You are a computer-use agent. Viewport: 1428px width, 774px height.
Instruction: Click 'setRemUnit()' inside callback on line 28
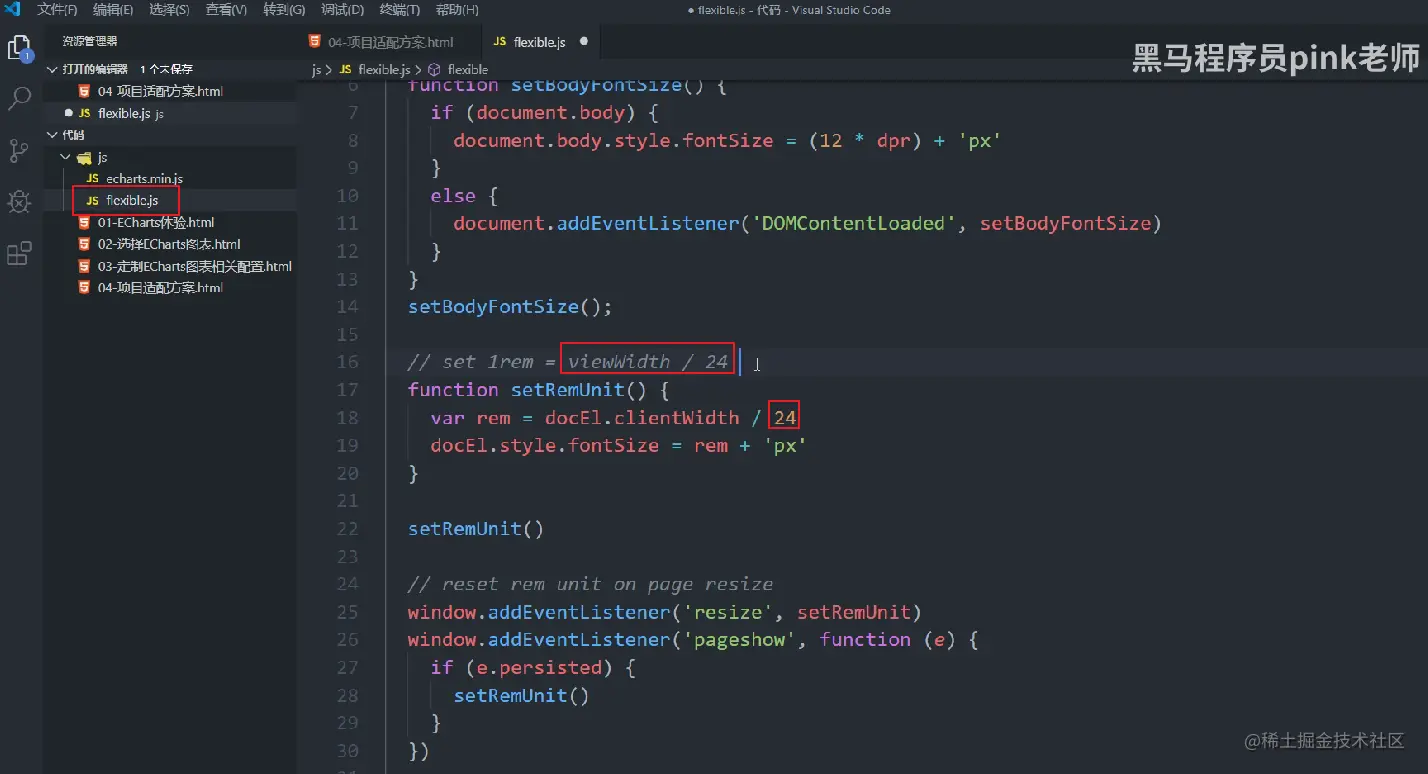tap(522, 695)
